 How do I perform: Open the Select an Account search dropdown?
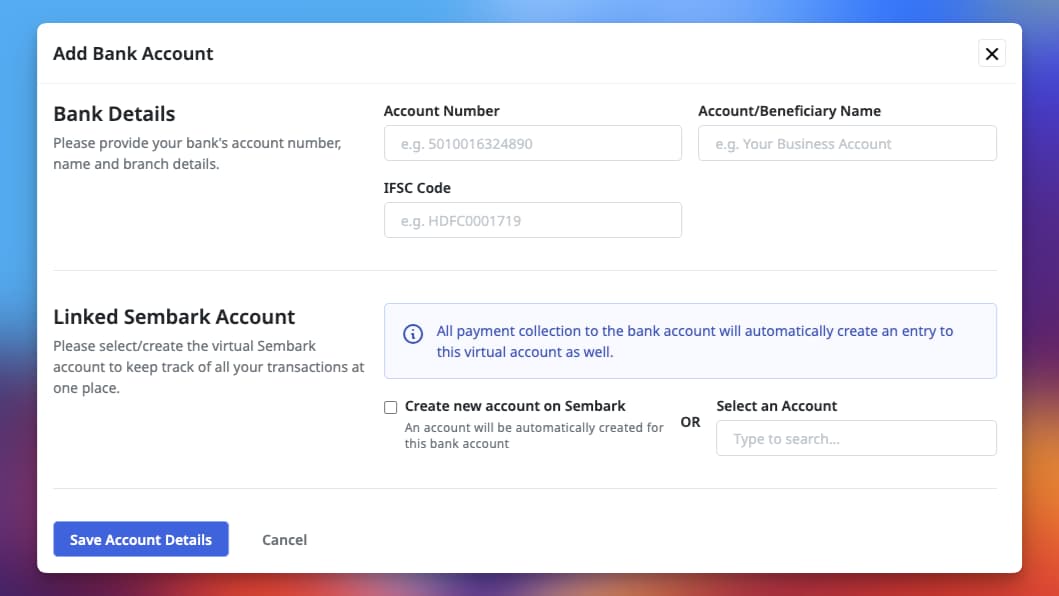[855, 438]
